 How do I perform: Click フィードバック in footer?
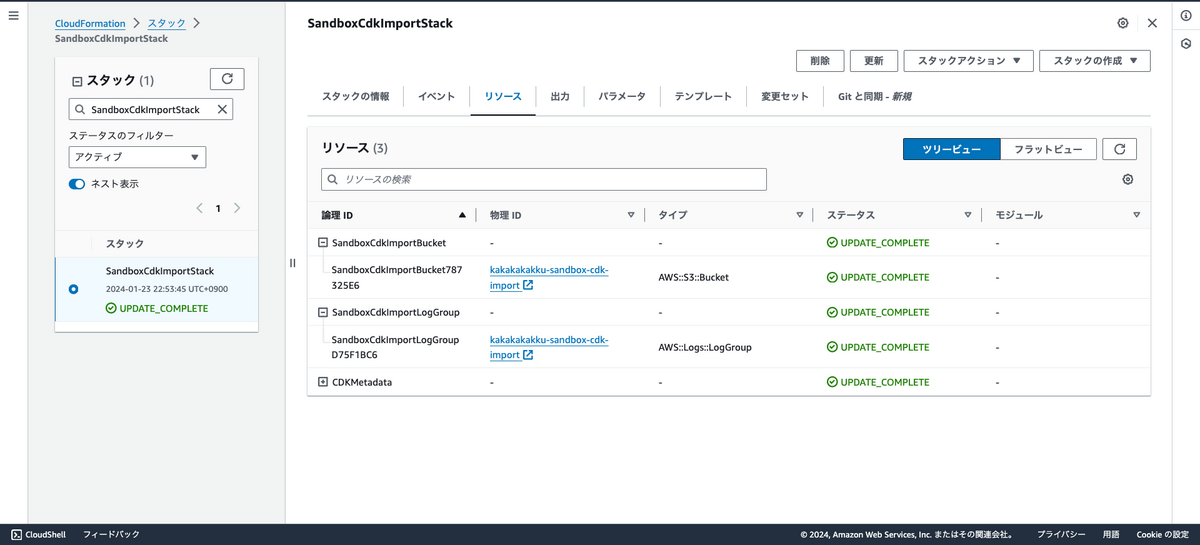(x=111, y=535)
